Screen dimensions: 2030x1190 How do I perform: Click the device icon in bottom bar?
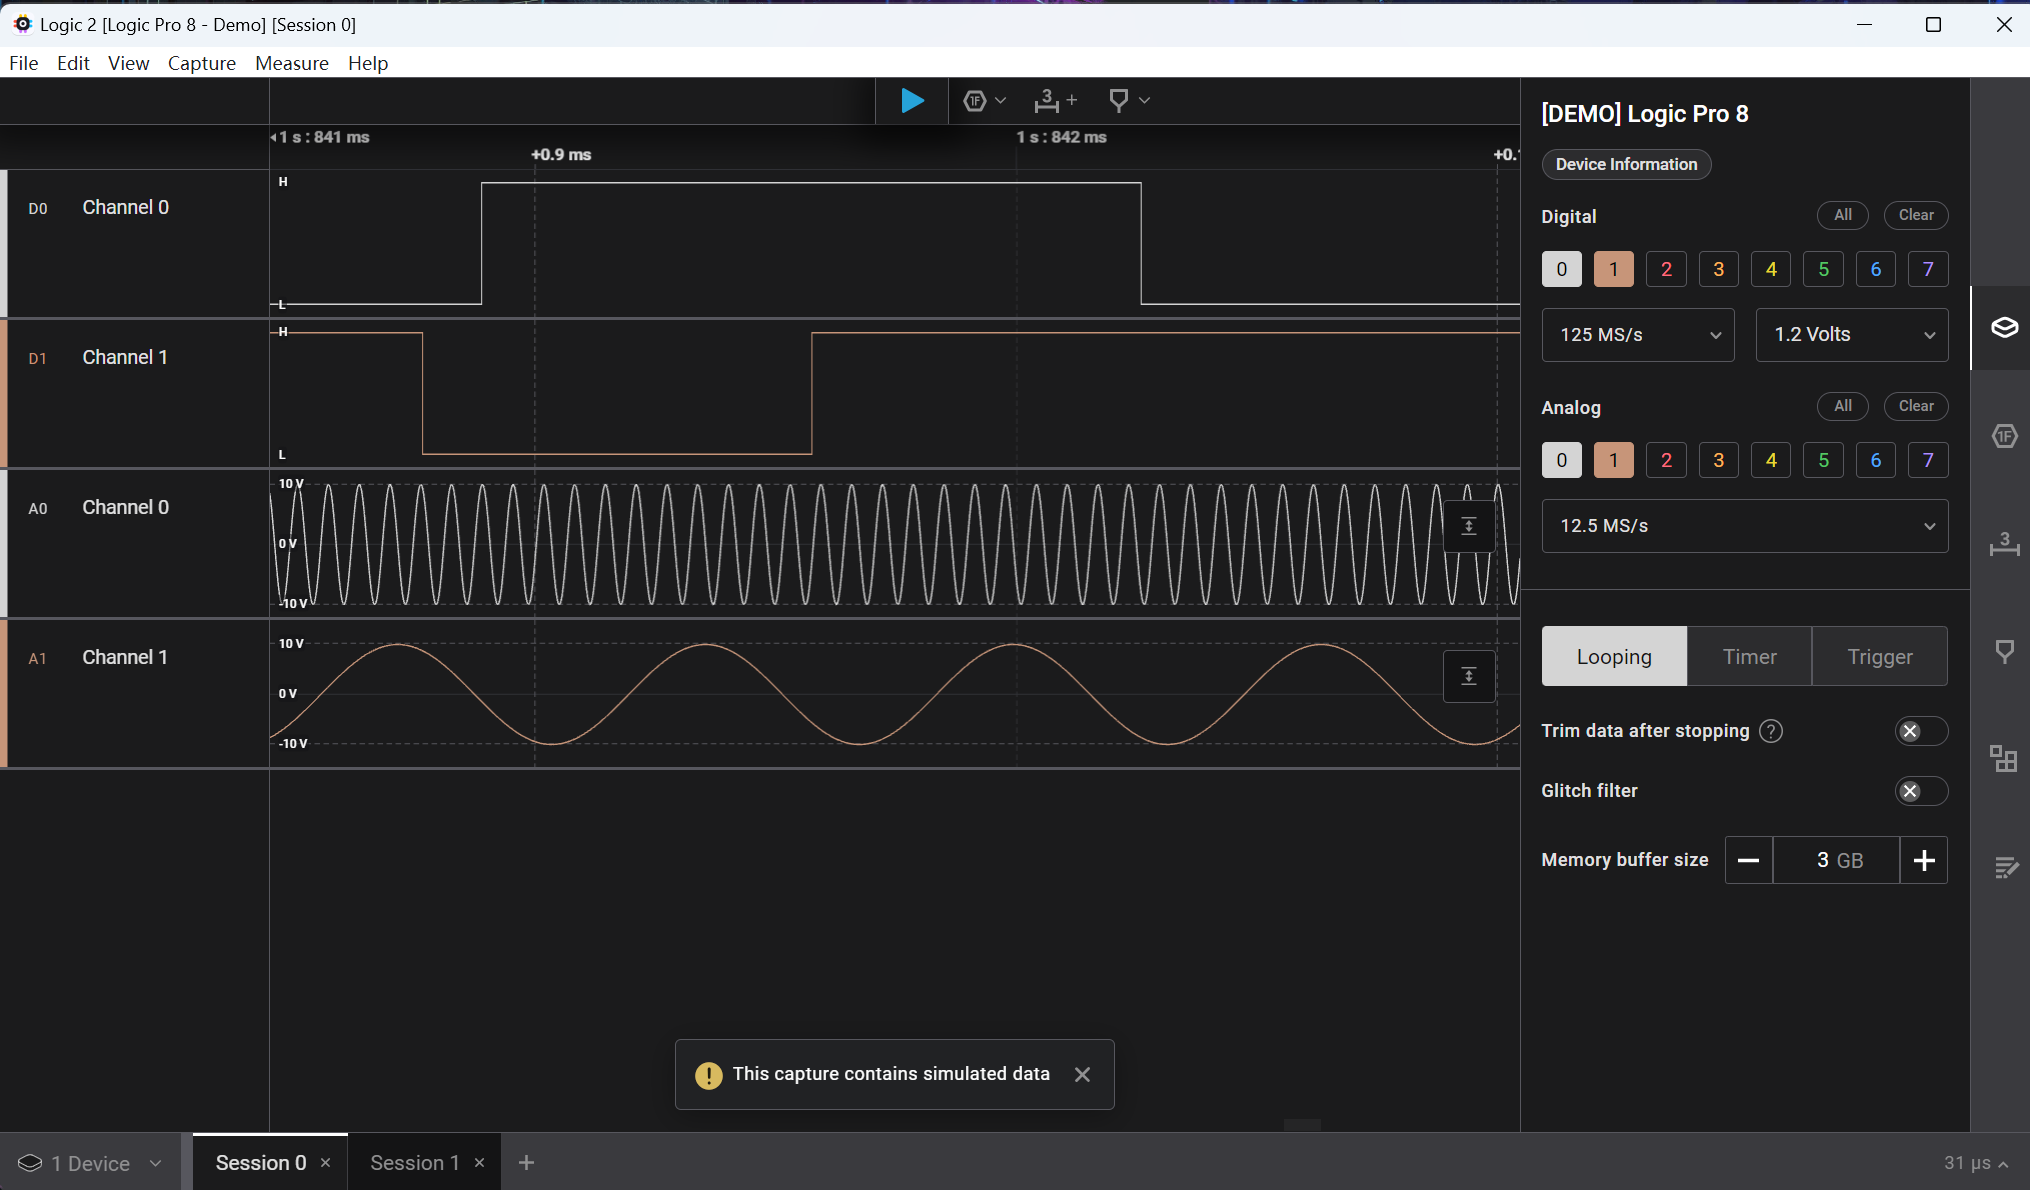pos(30,1163)
